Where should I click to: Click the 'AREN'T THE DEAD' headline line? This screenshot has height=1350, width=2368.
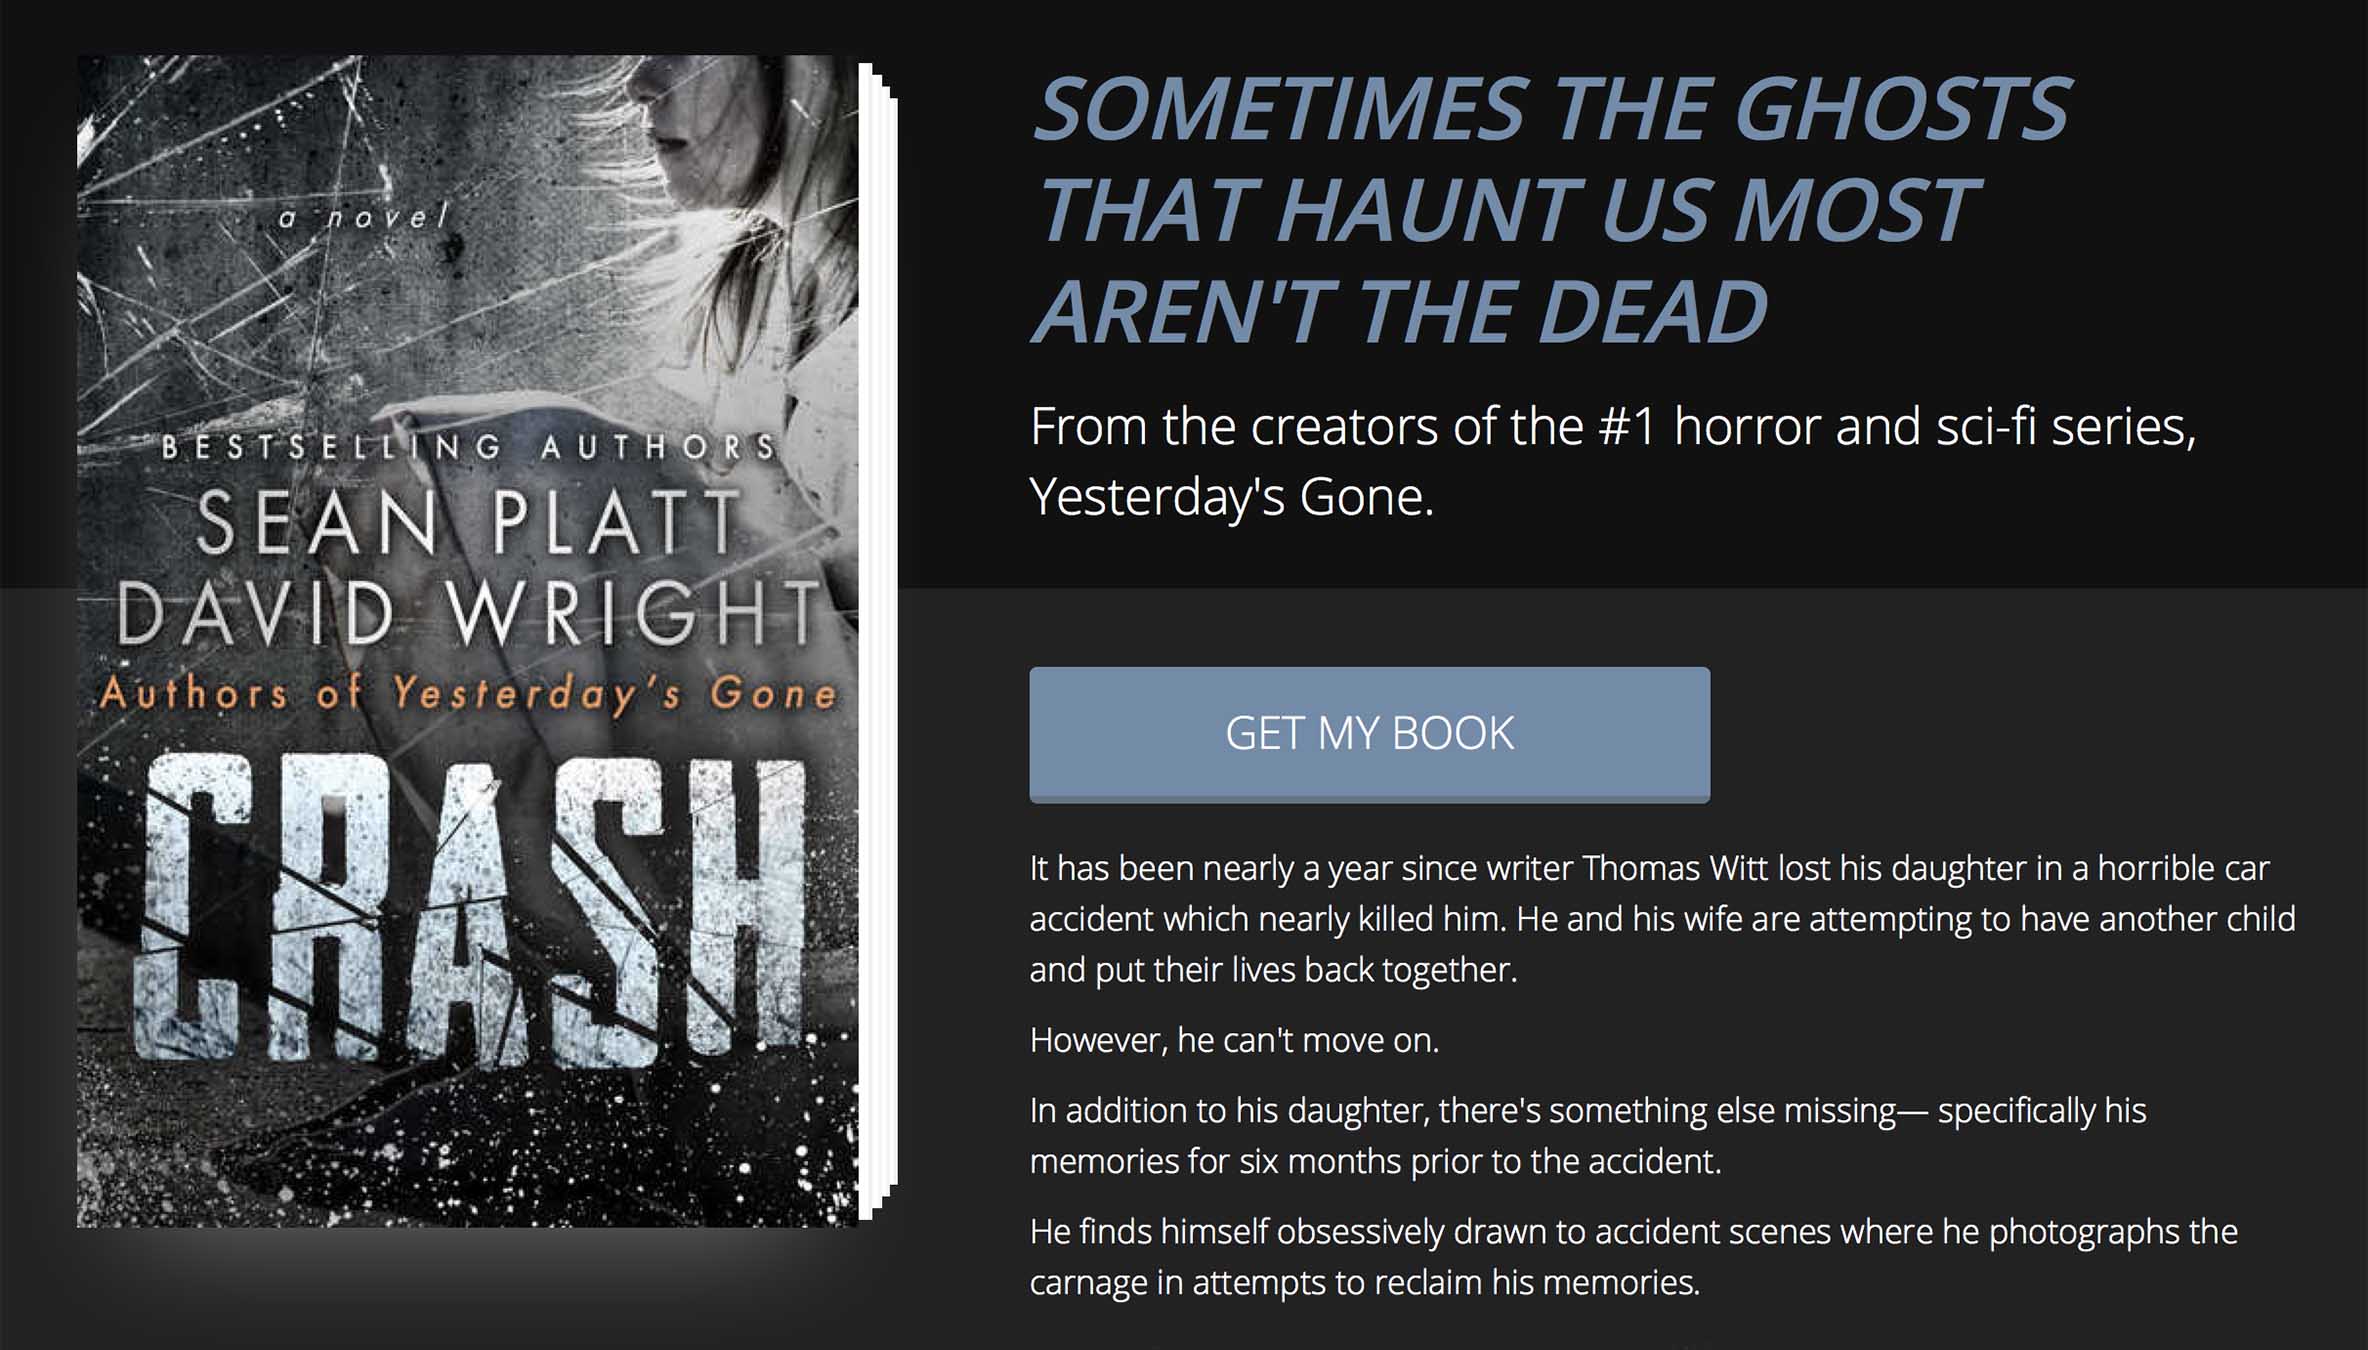pyautogui.click(x=1400, y=312)
